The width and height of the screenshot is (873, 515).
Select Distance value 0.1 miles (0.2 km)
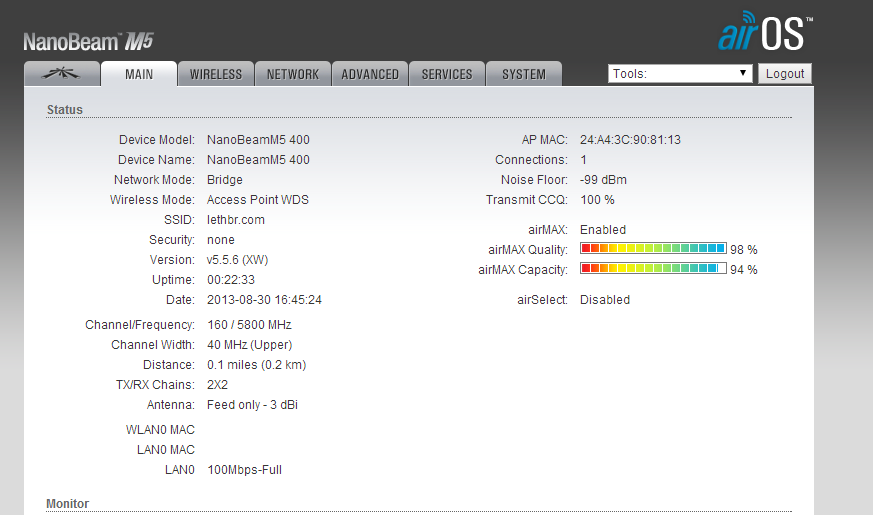coord(257,365)
